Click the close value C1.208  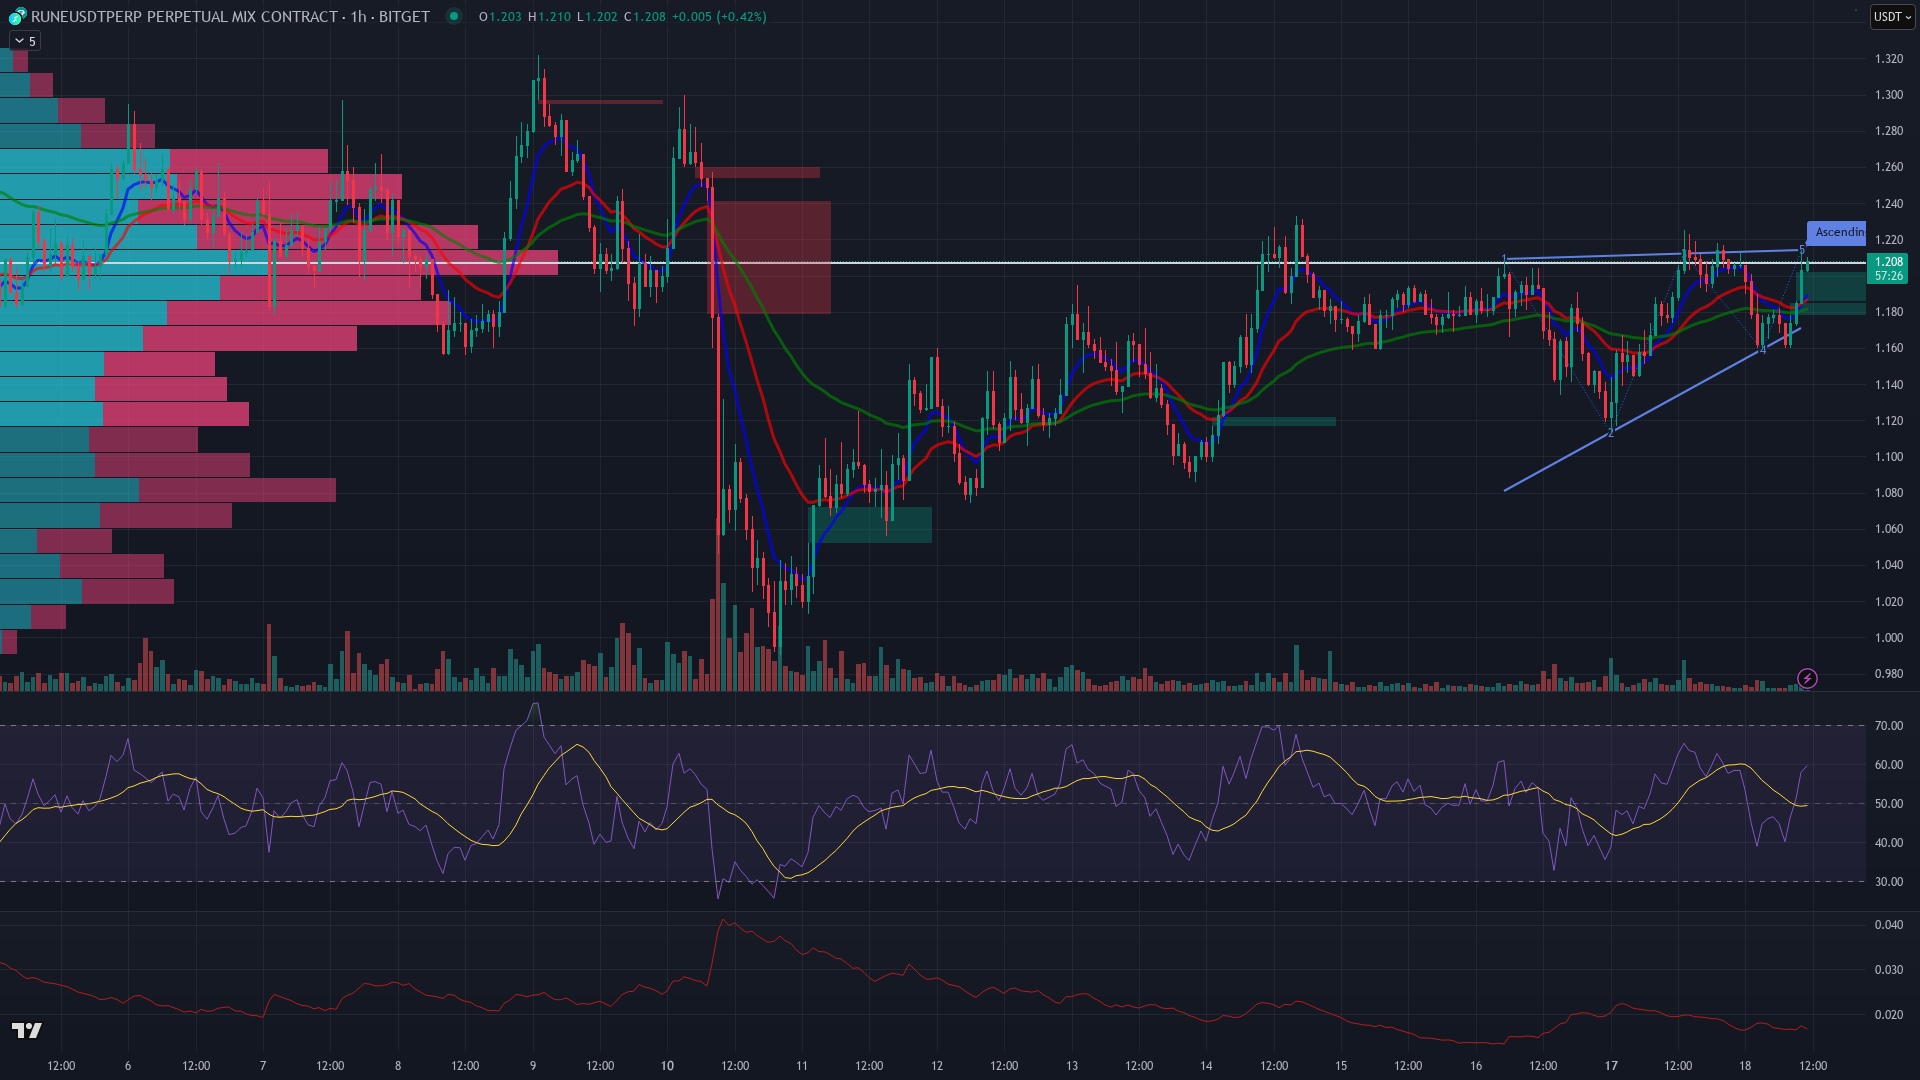(645, 17)
